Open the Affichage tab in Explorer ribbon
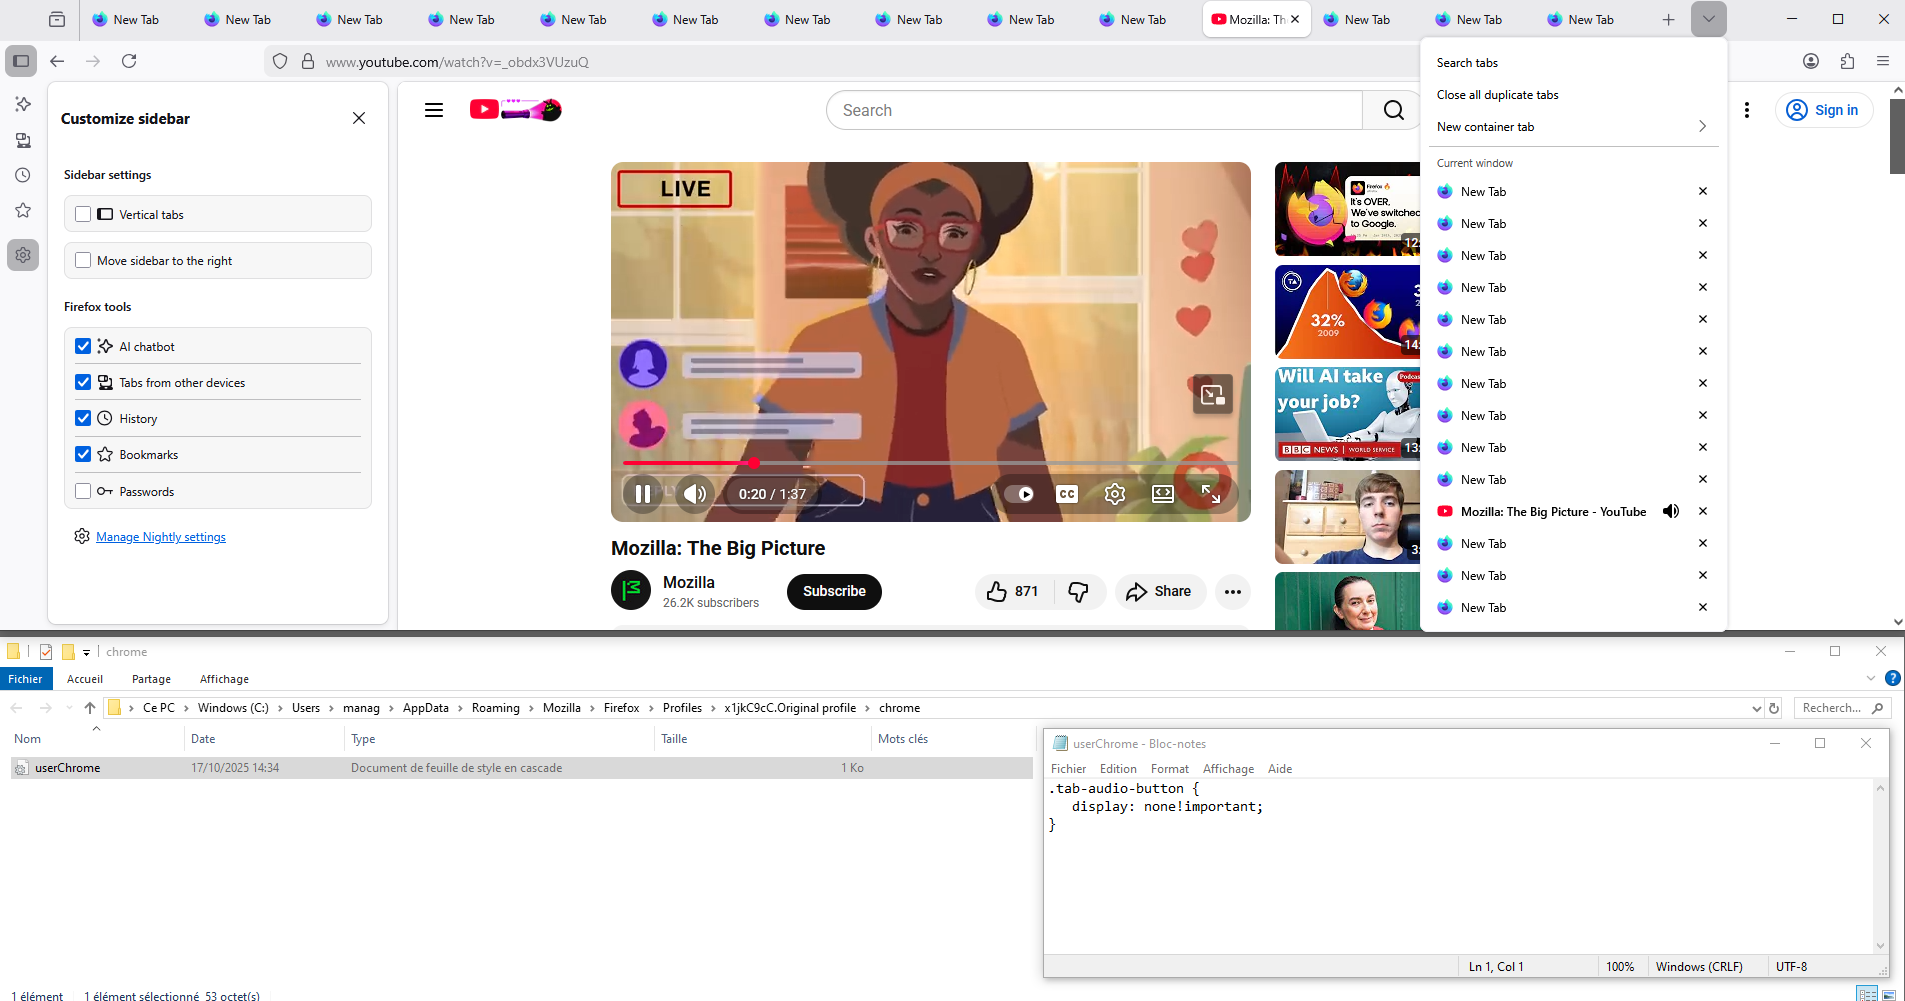Image resolution: width=1905 pixels, height=1001 pixels. 224,679
